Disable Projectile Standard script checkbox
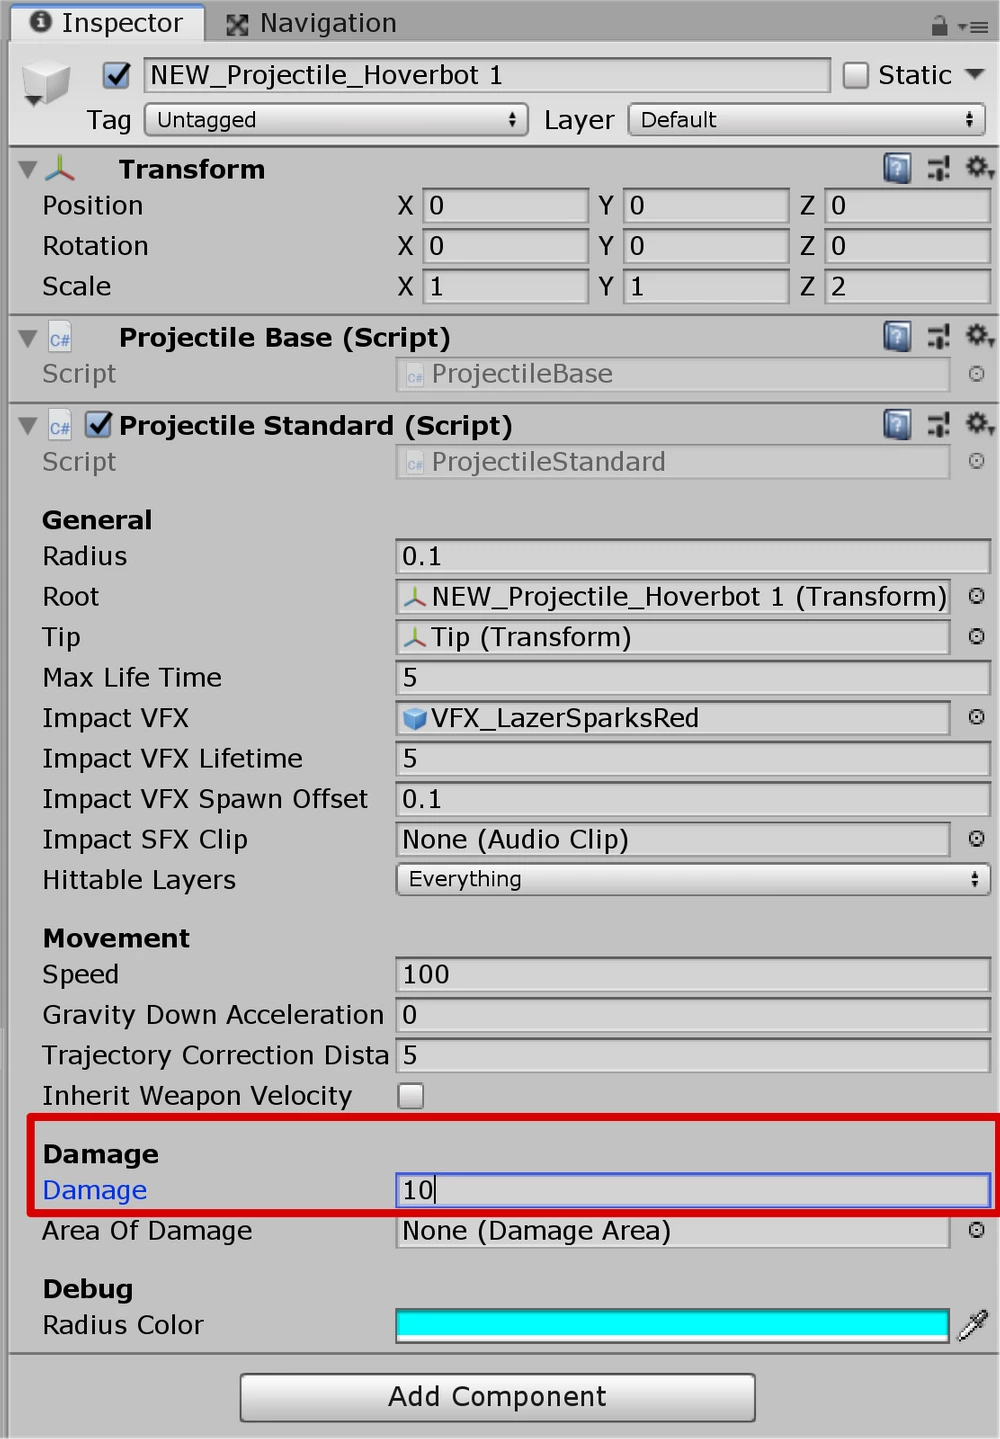The width and height of the screenshot is (1000, 1439). [98, 425]
